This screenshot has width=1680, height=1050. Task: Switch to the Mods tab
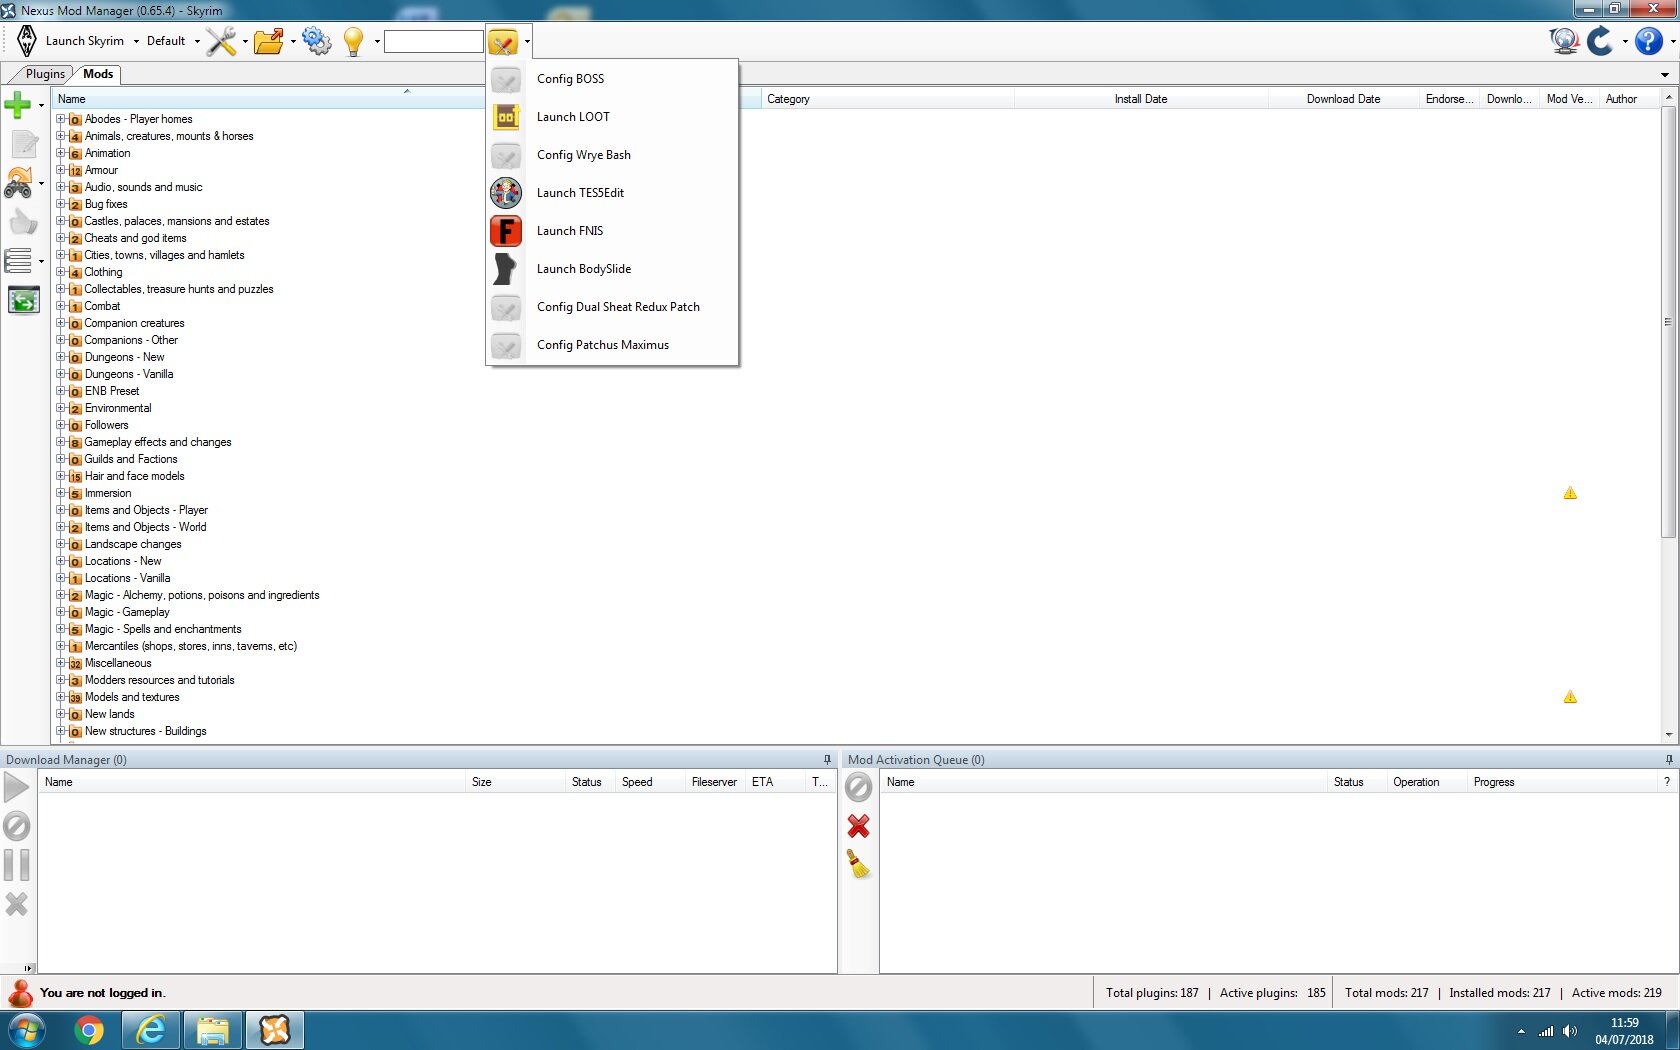98,74
